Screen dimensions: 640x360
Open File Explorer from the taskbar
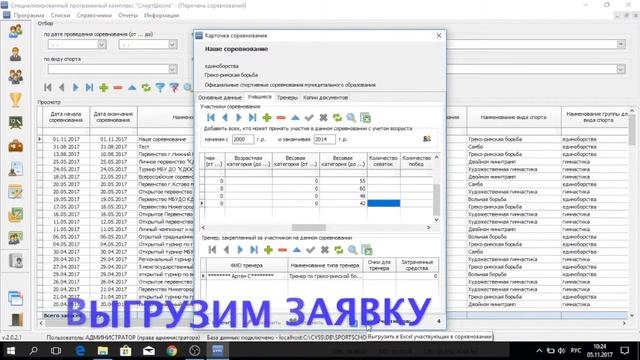(103, 351)
